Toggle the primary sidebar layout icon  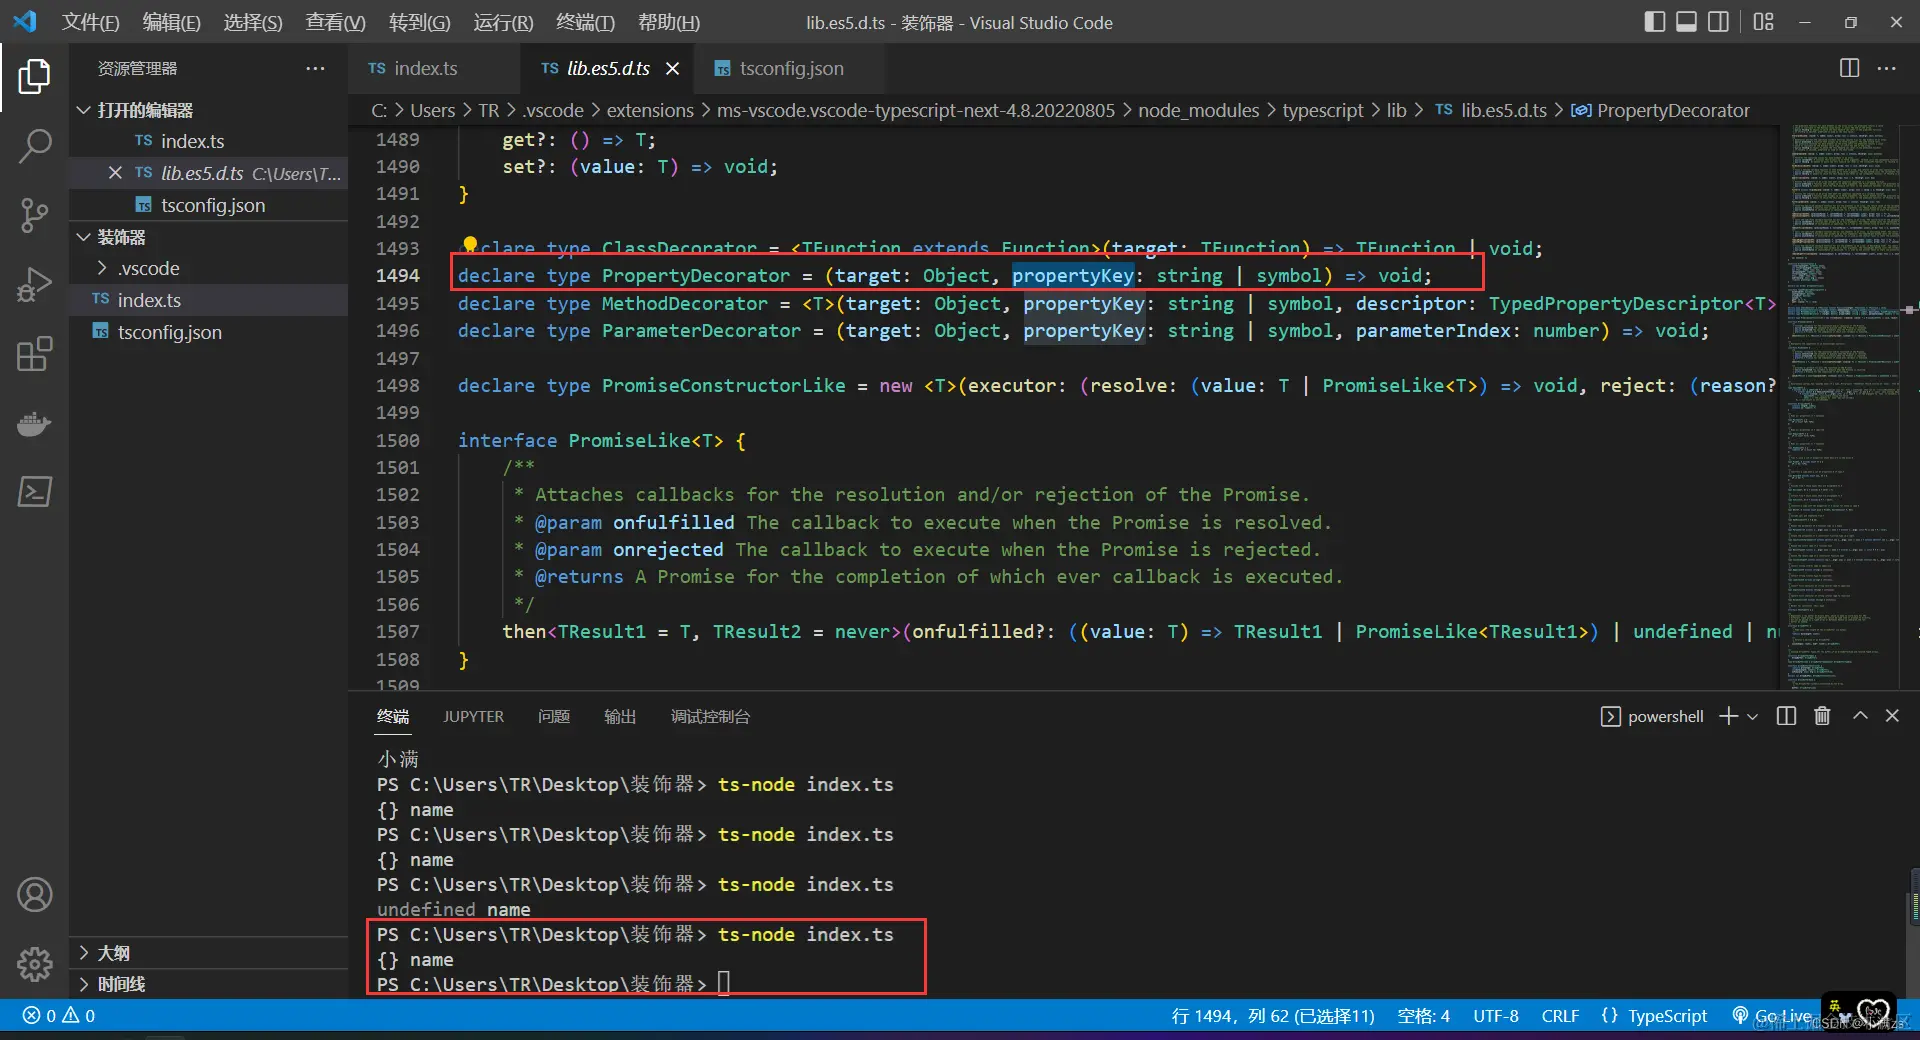pyautogui.click(x=1654, y=22)
